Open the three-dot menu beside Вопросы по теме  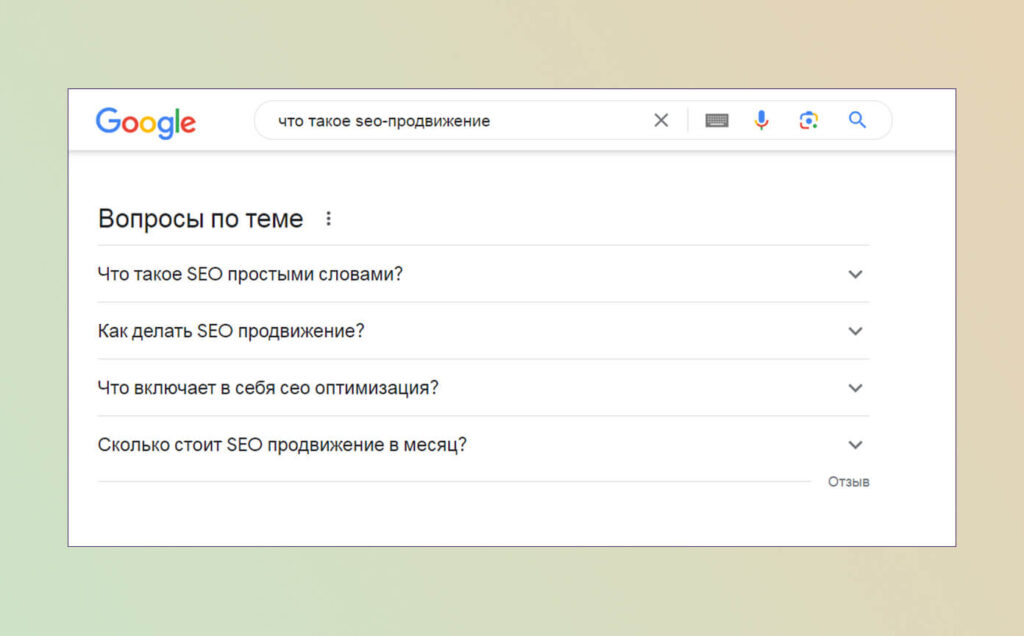coord(328,219)
